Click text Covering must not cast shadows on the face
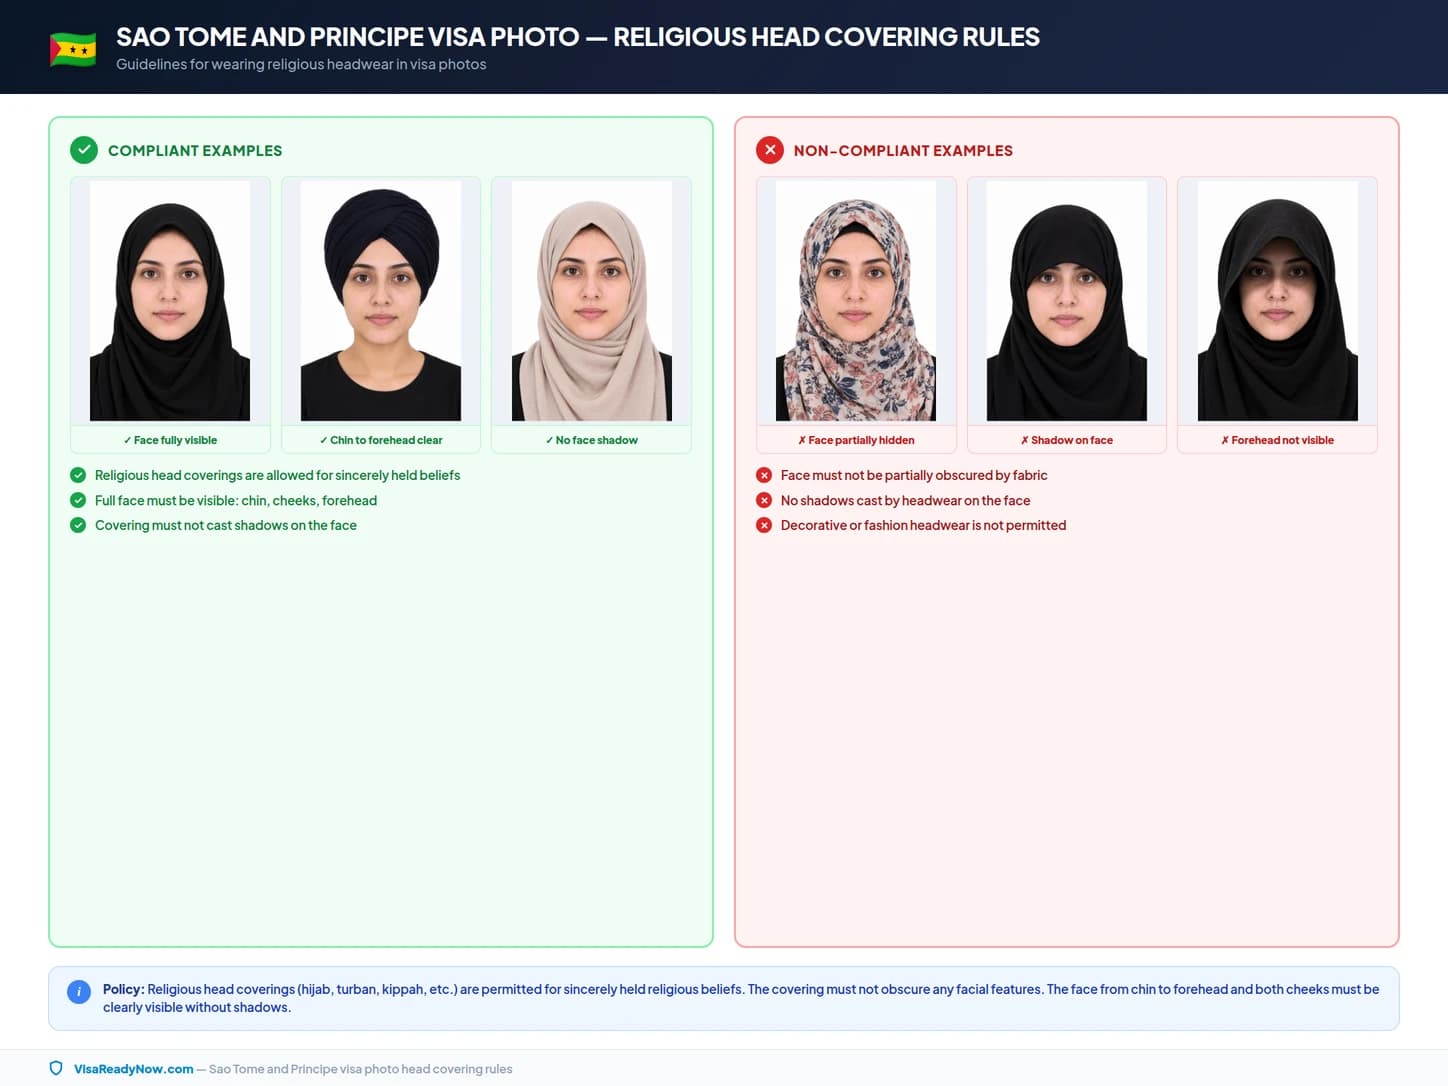 tap(226, 525)
